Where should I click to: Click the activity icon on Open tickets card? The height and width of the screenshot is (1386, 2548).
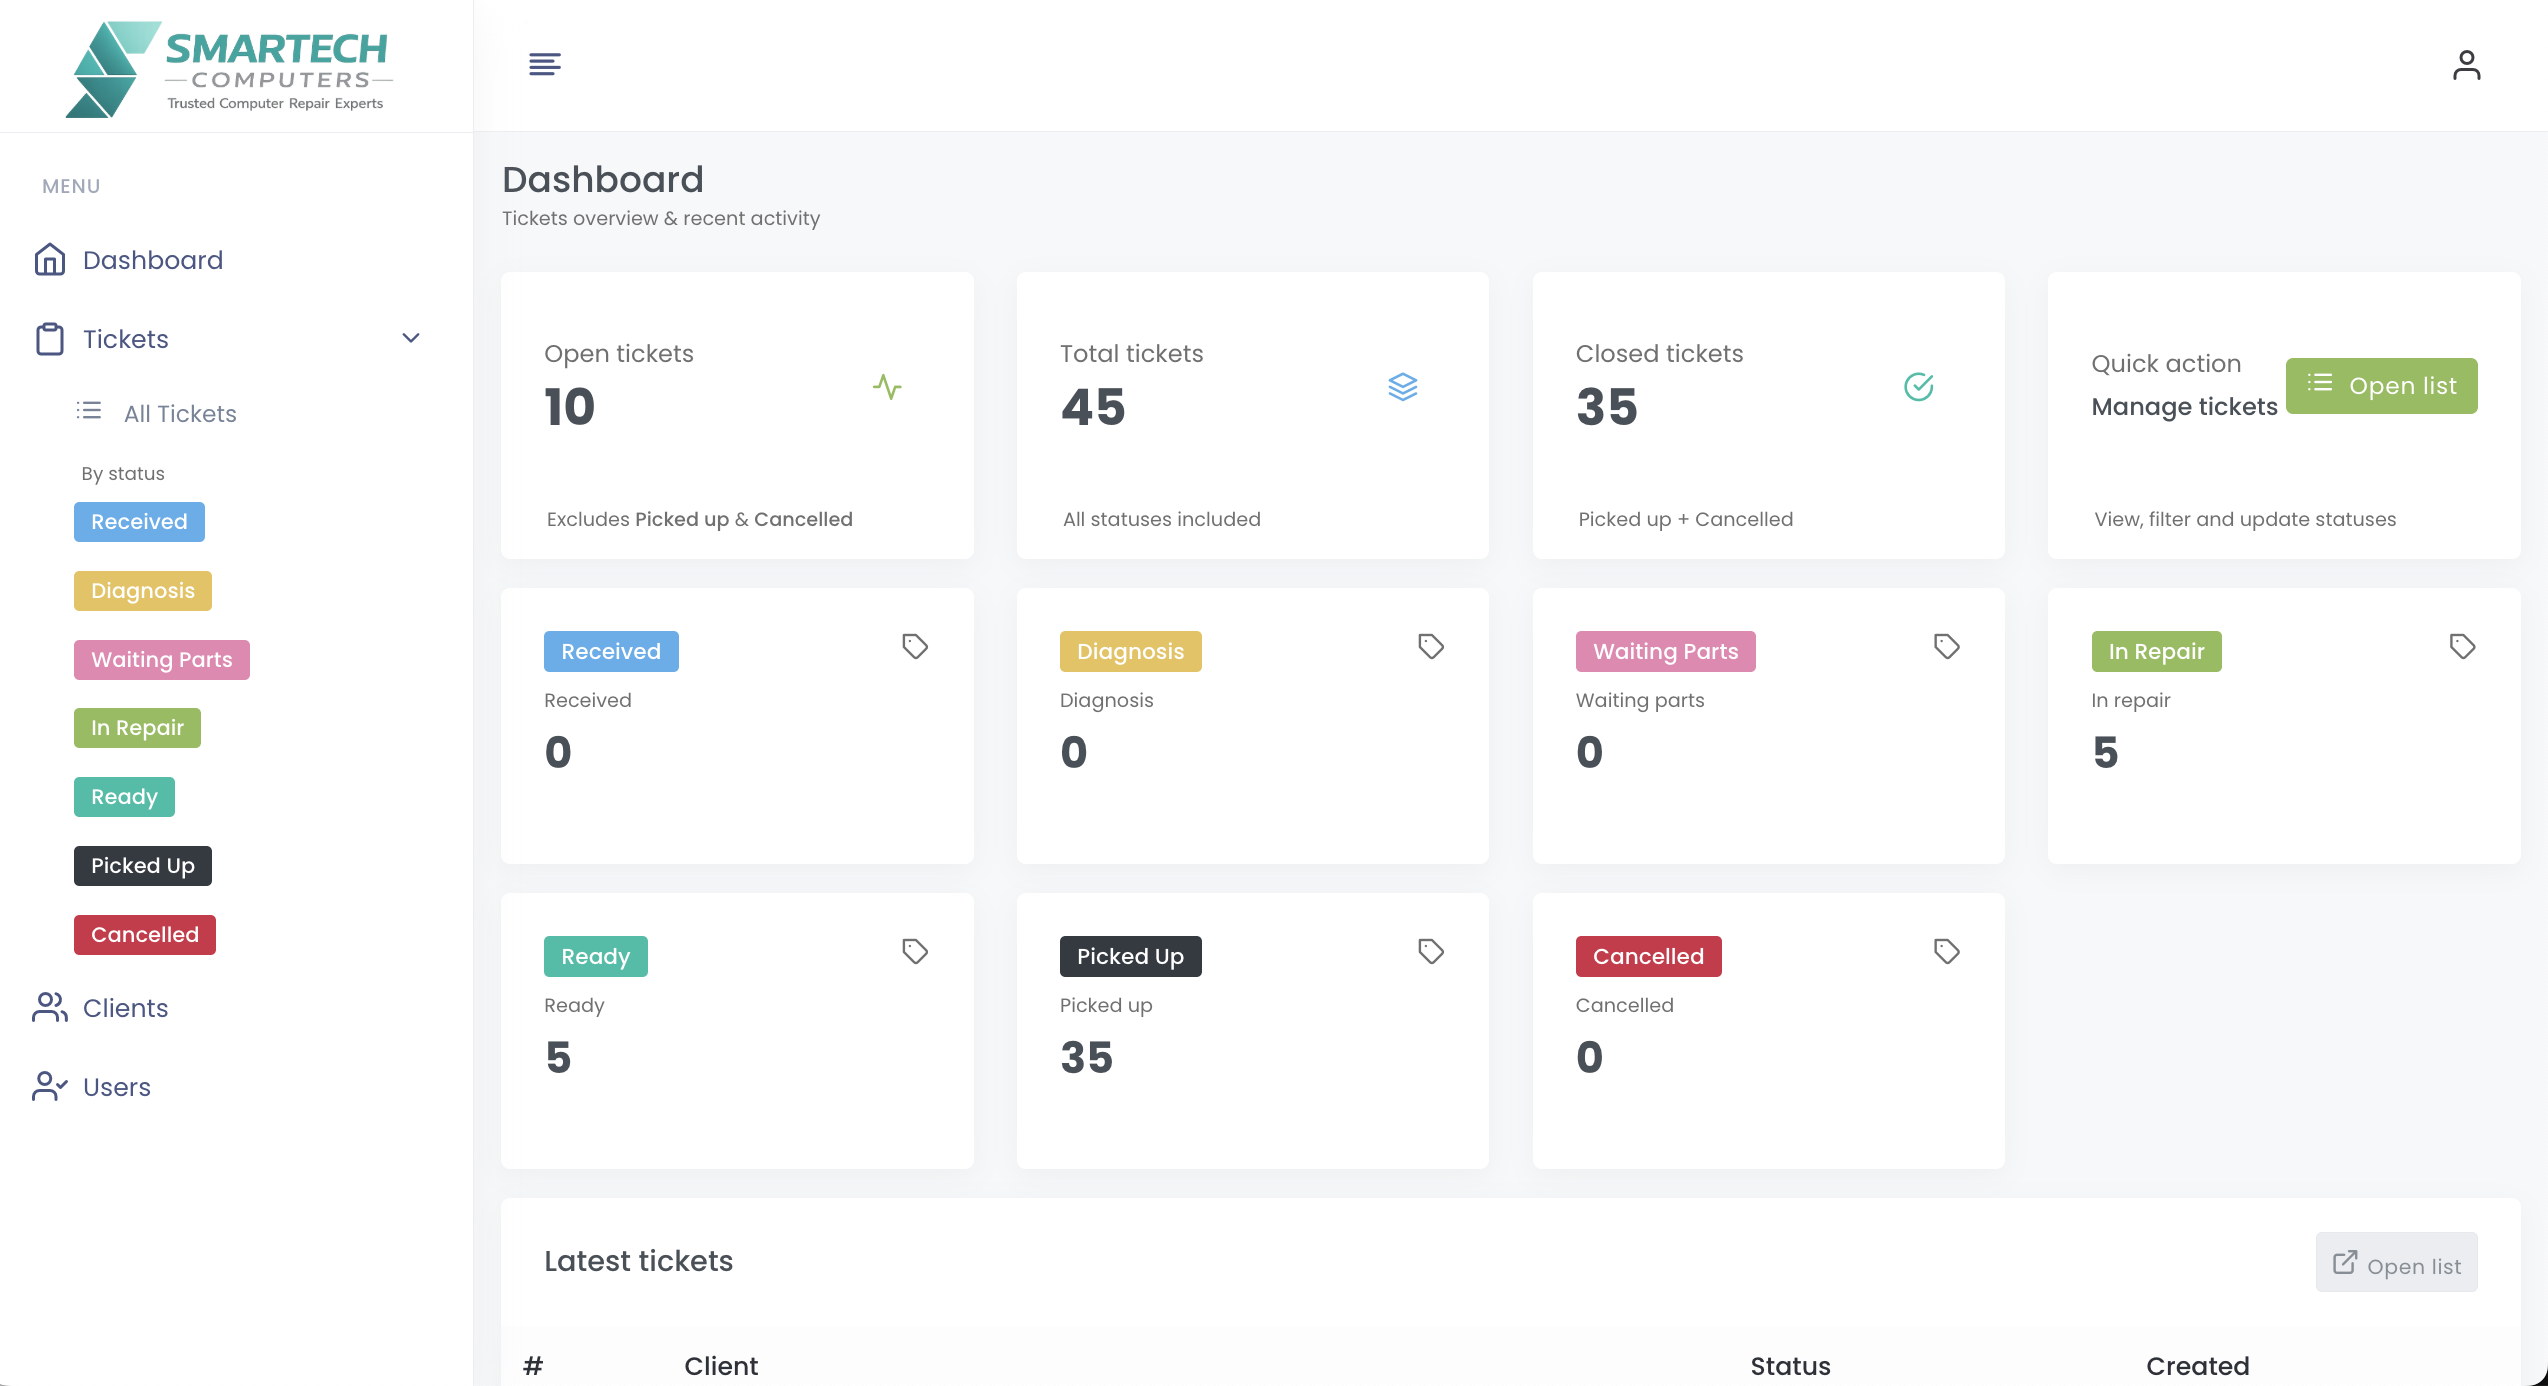click(888, 387)
